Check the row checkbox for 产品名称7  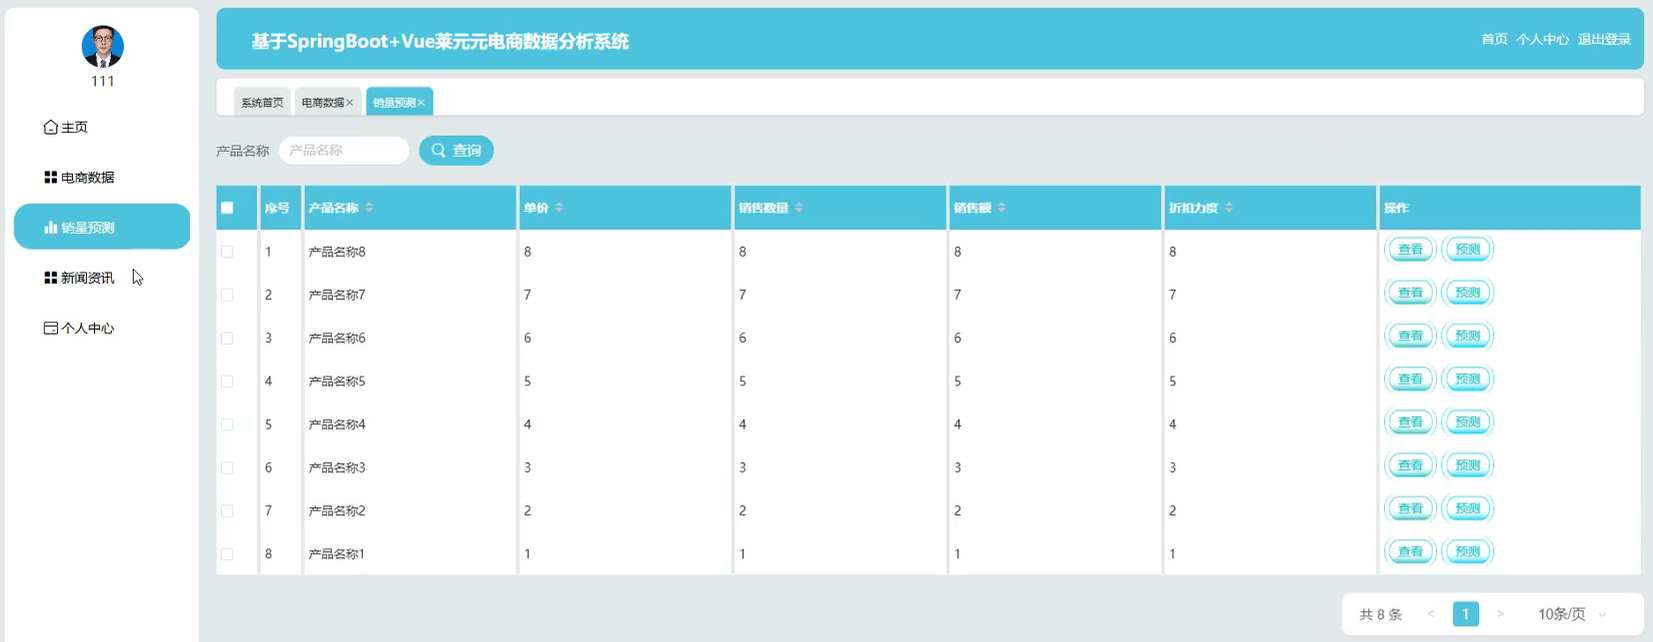[227, 295]
